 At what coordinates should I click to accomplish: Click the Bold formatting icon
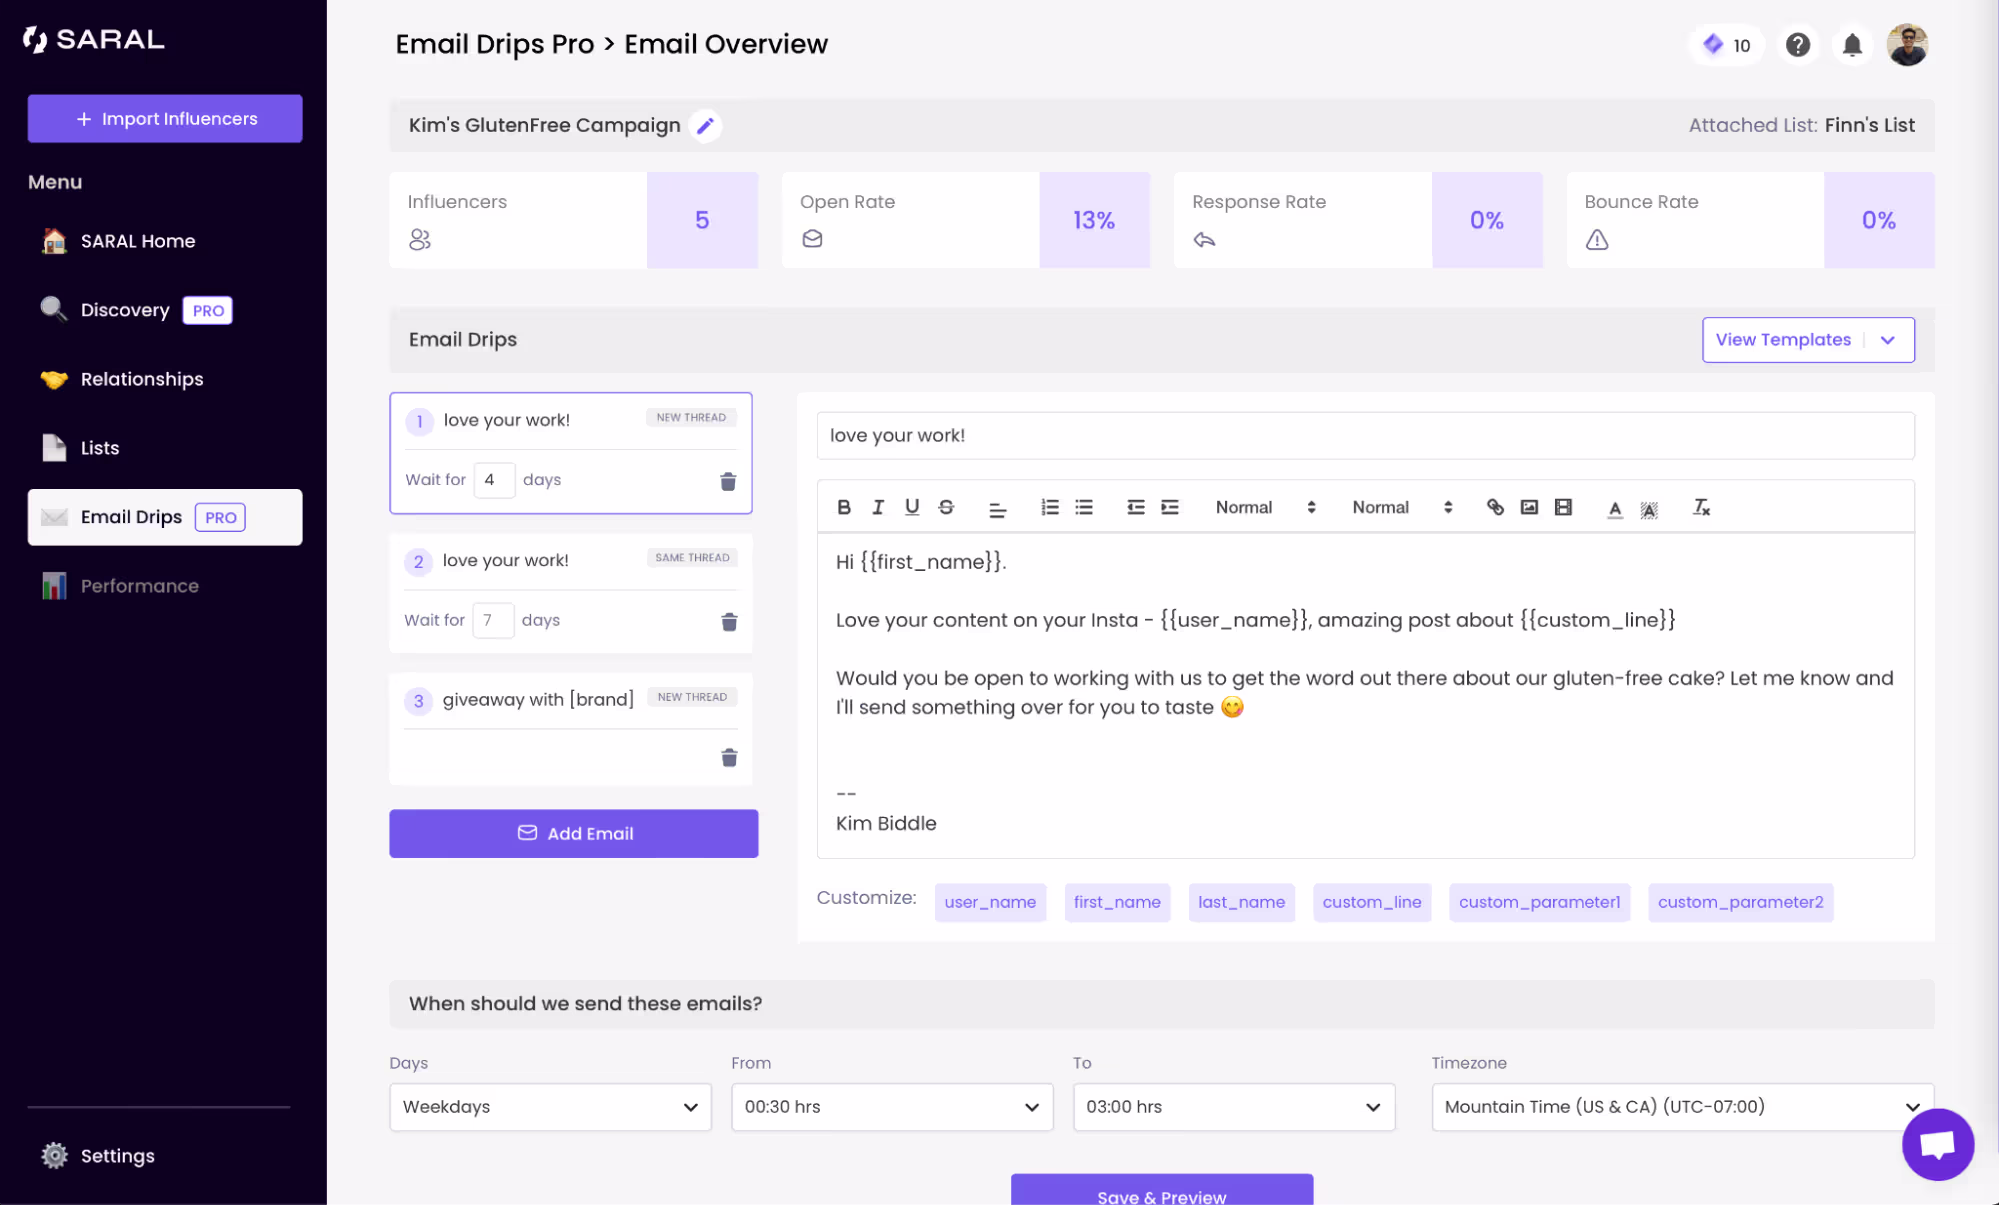pos(844,507)
